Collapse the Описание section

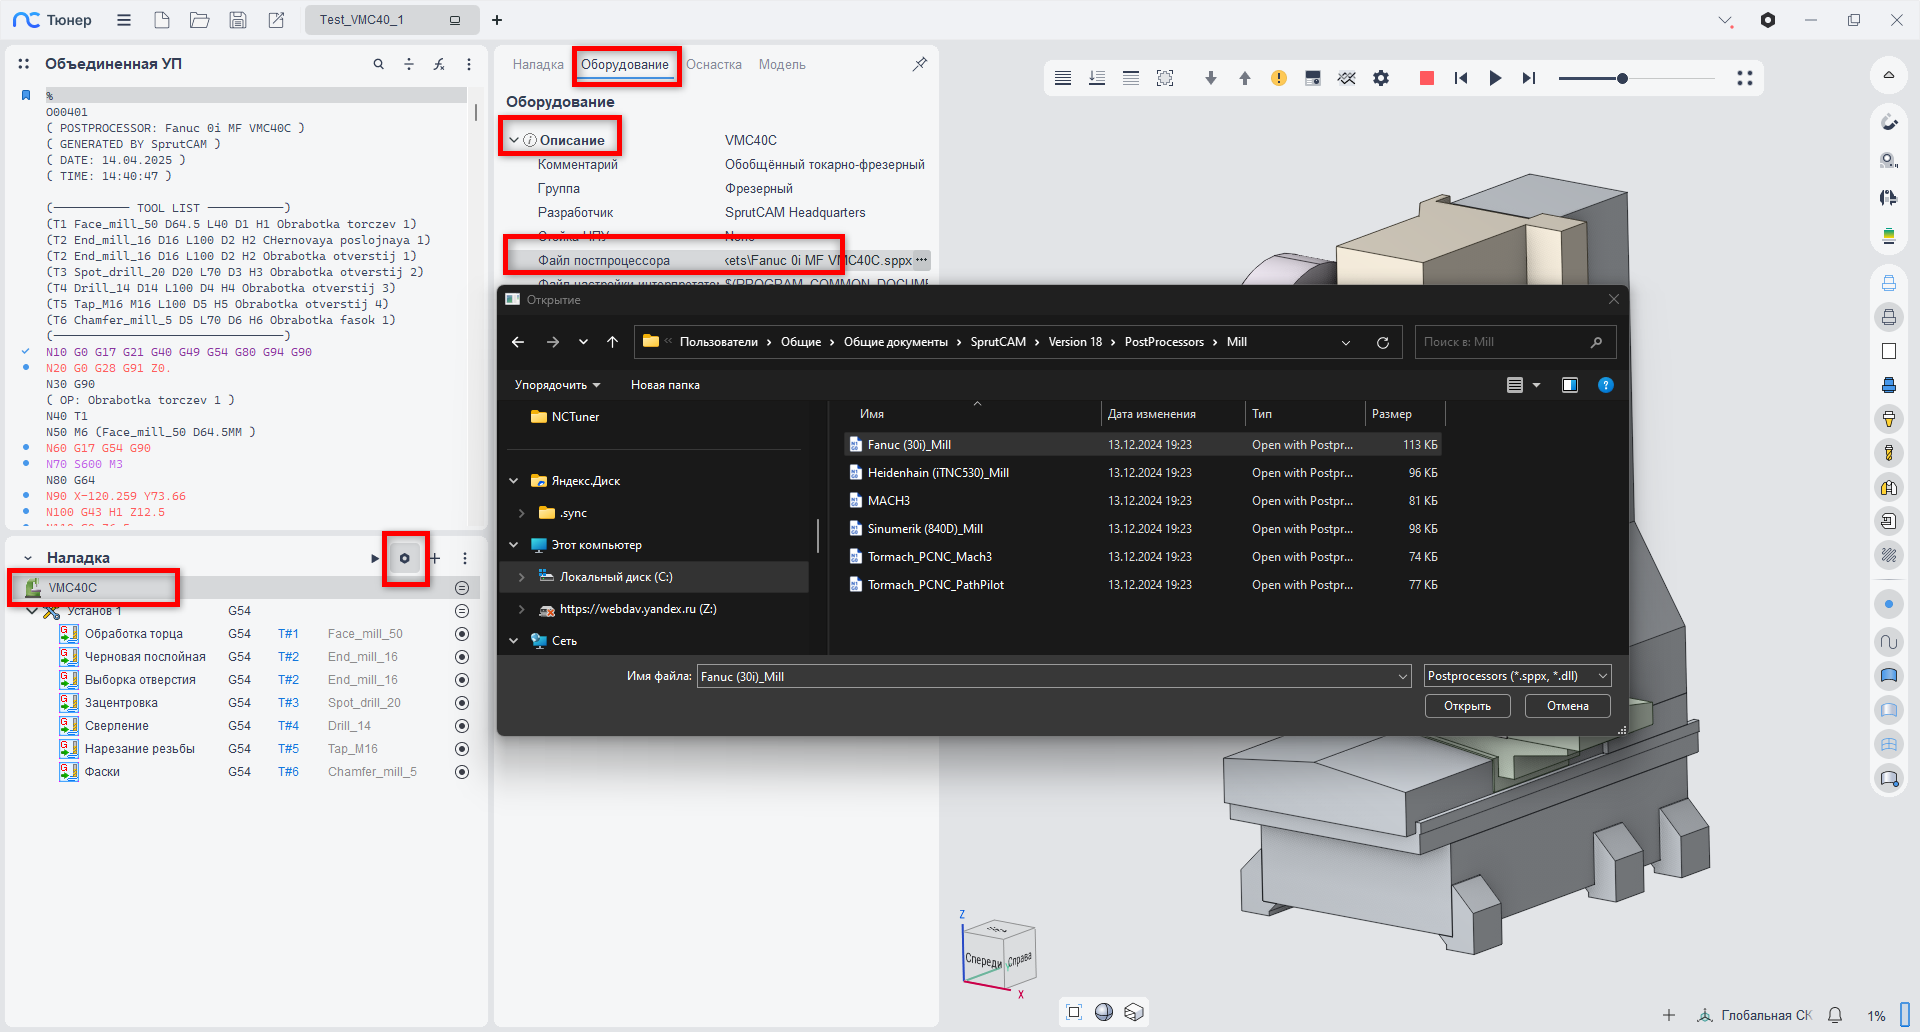(514, 140)
